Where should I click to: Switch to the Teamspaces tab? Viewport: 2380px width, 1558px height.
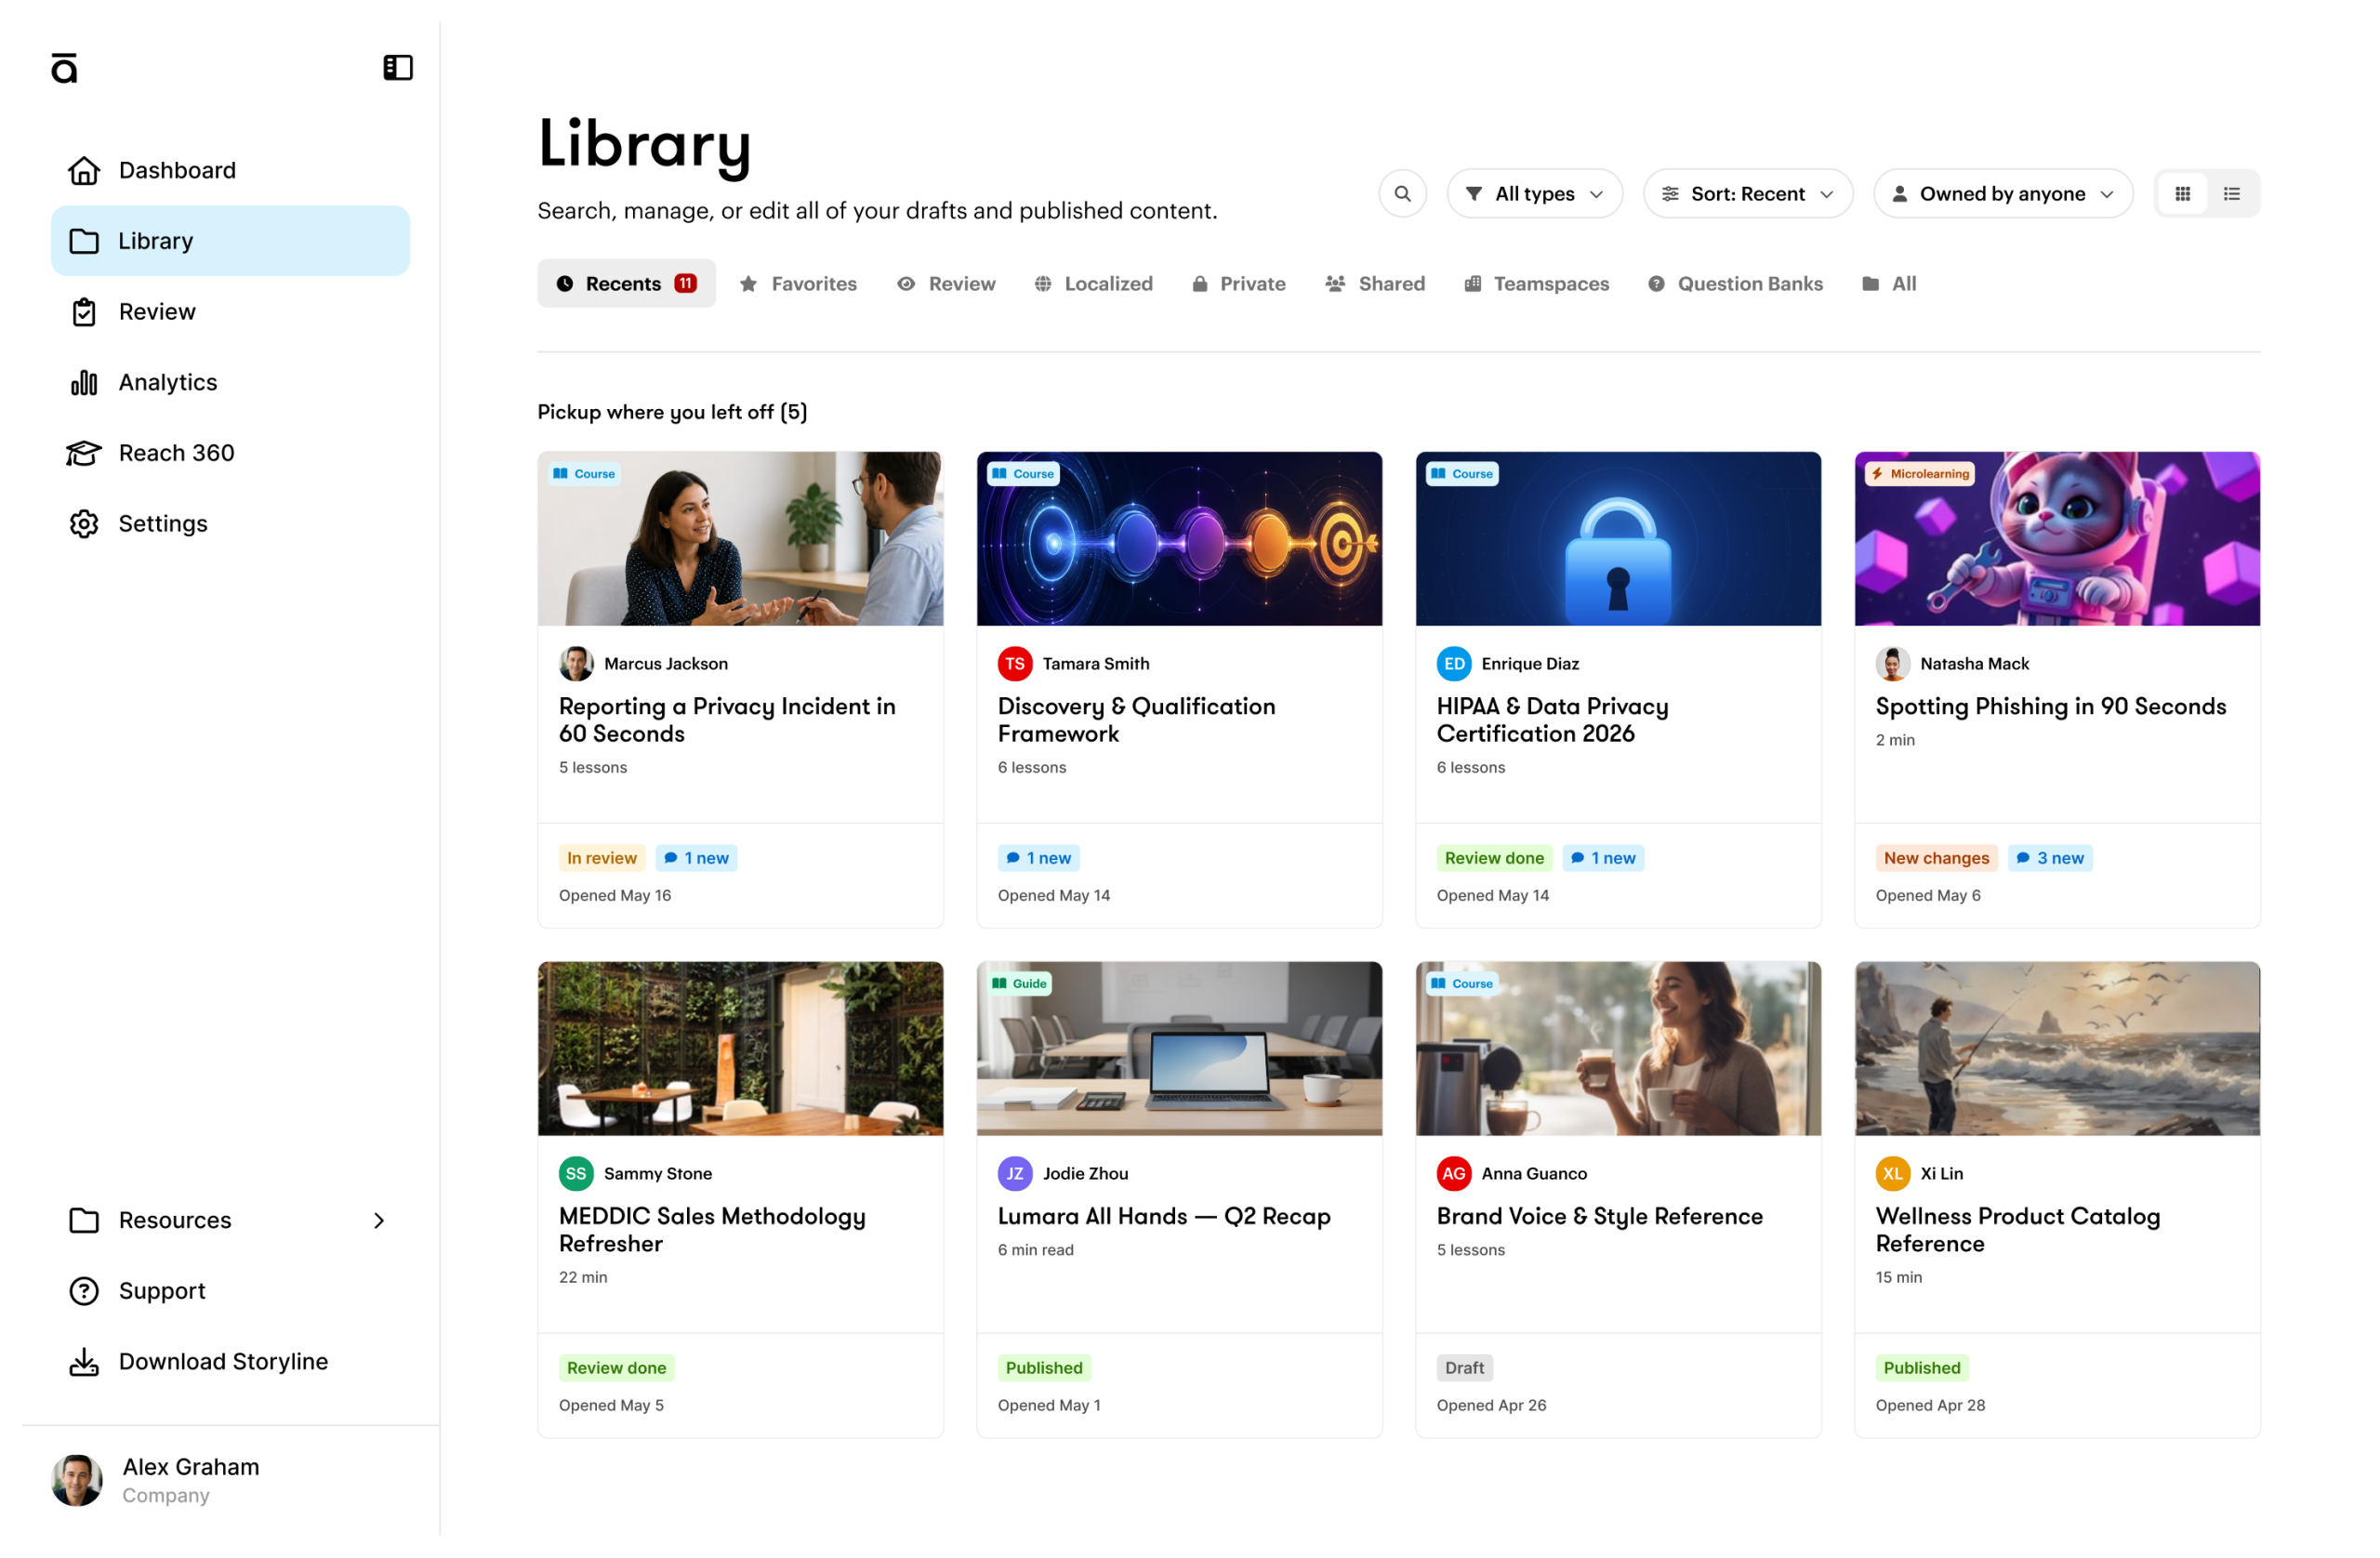point(1536,284)
